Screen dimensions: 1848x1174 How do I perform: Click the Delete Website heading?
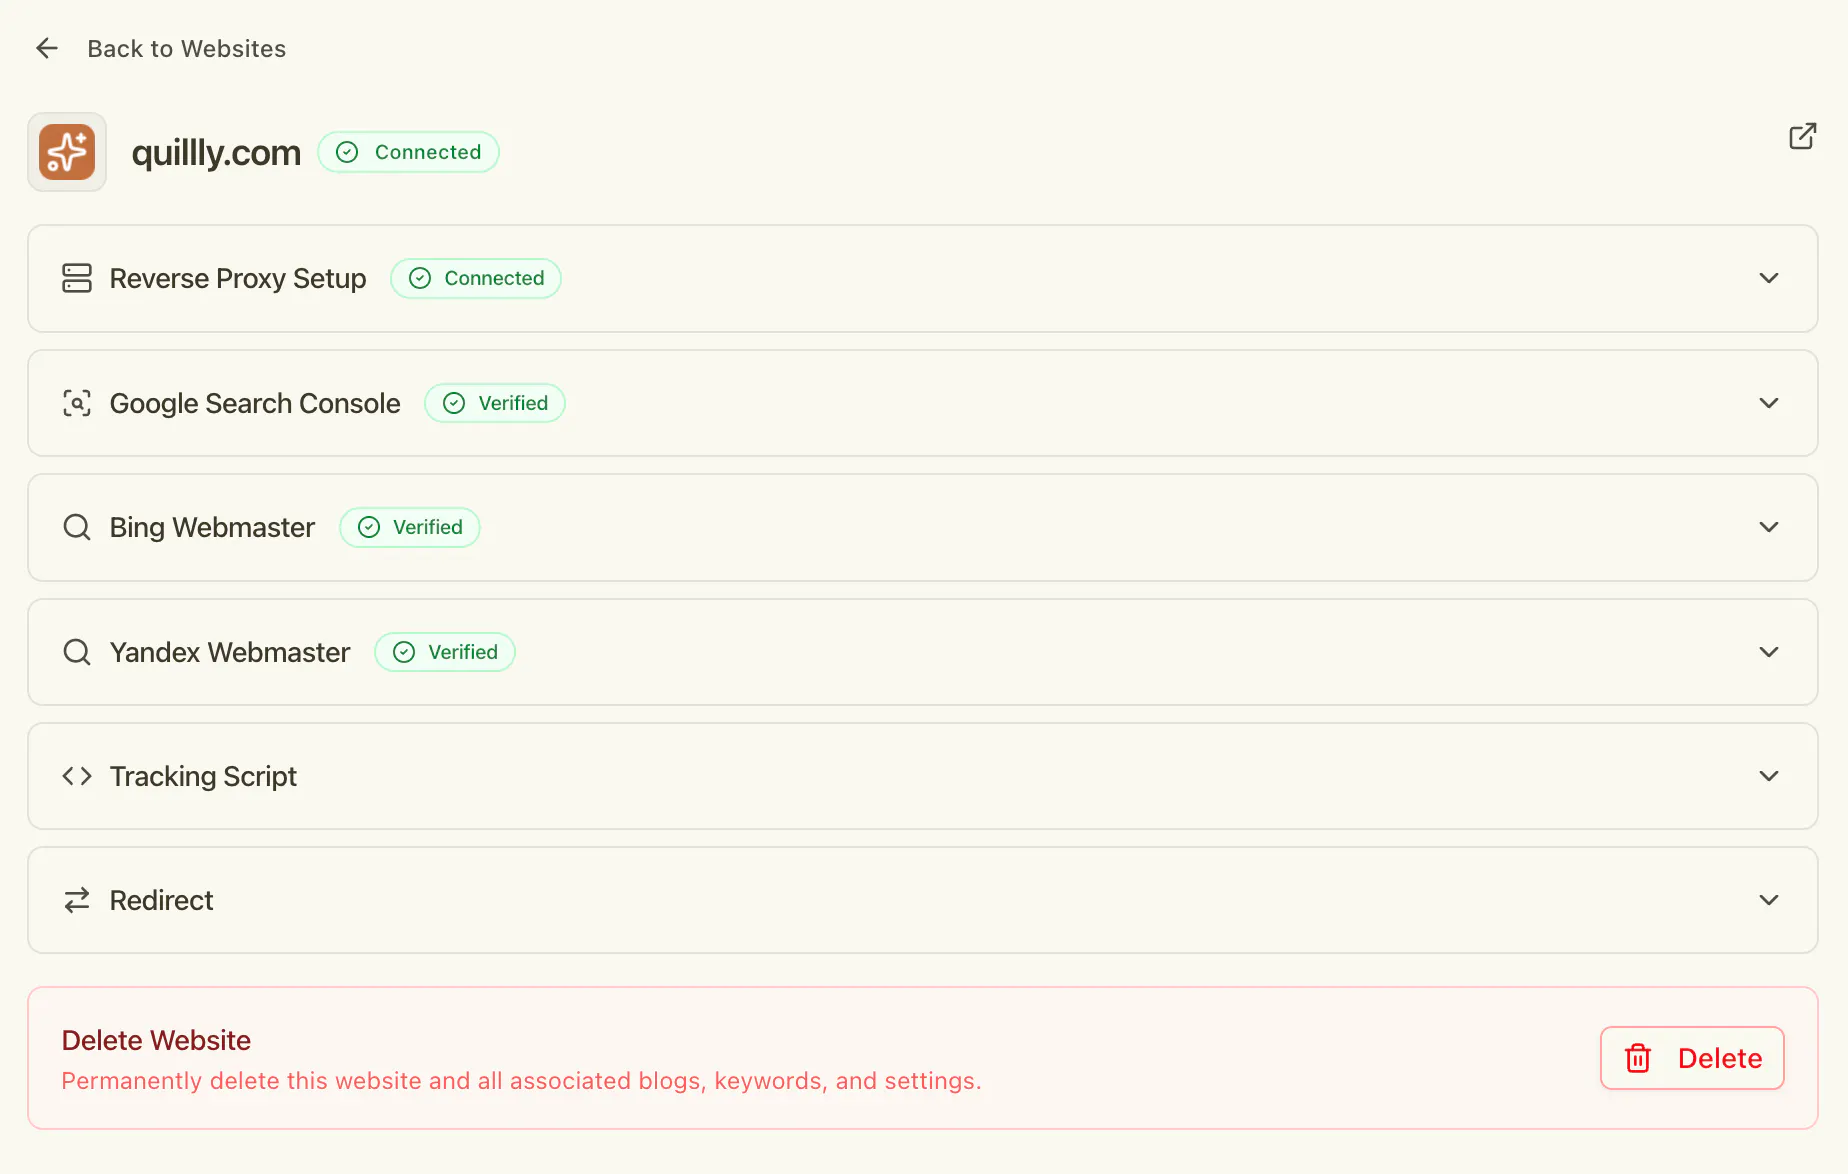coord(156,1040)
